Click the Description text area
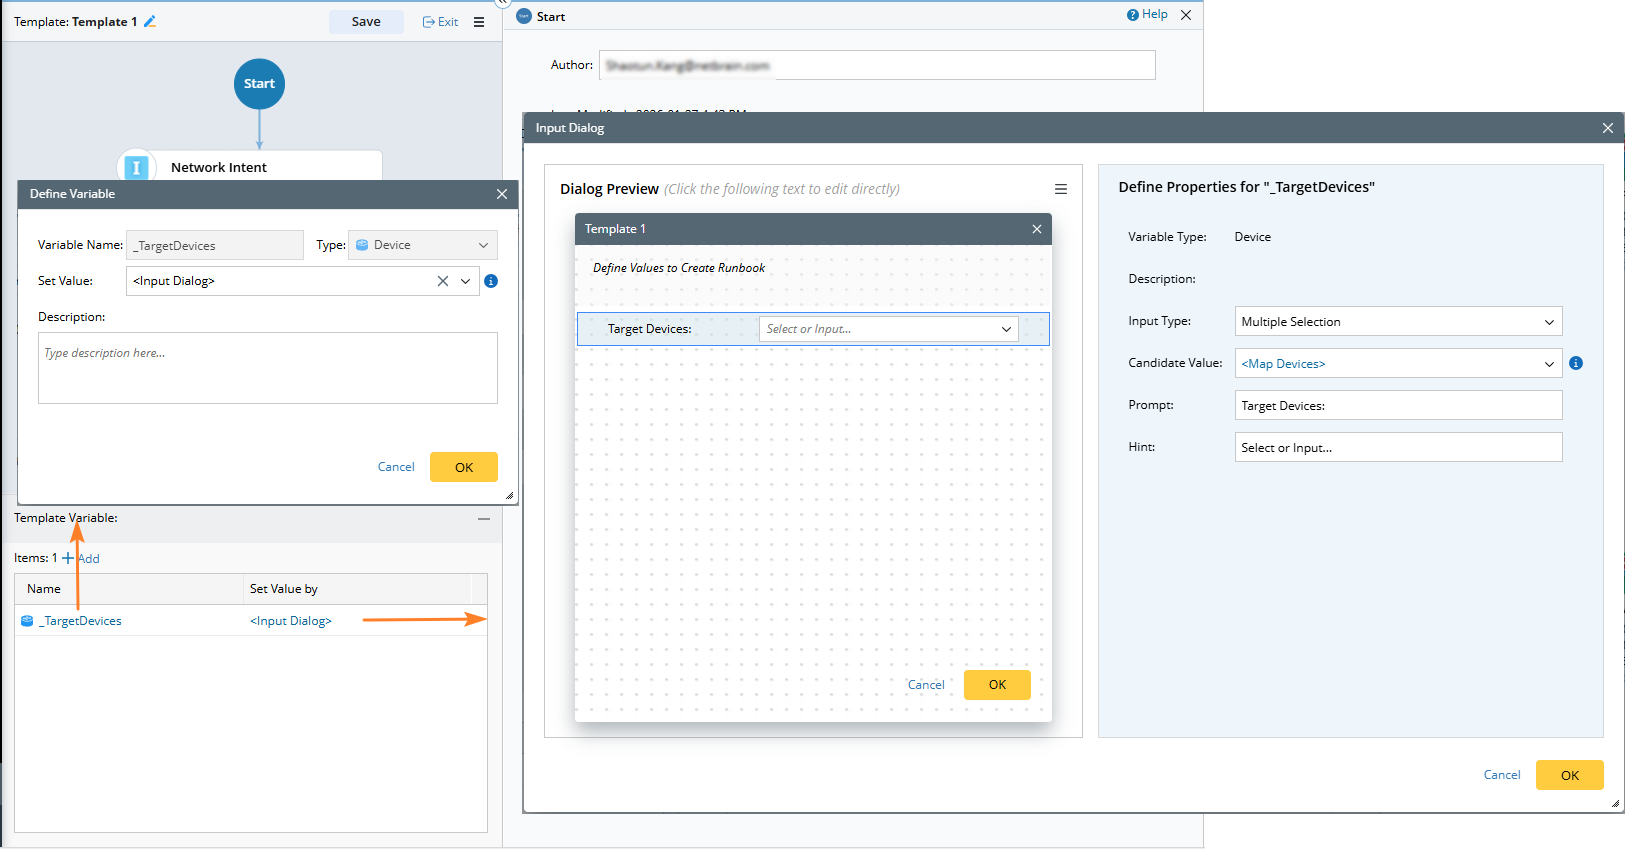This screenshot has width=1627, height=849. pyautogui.click(x=267, y=368)
